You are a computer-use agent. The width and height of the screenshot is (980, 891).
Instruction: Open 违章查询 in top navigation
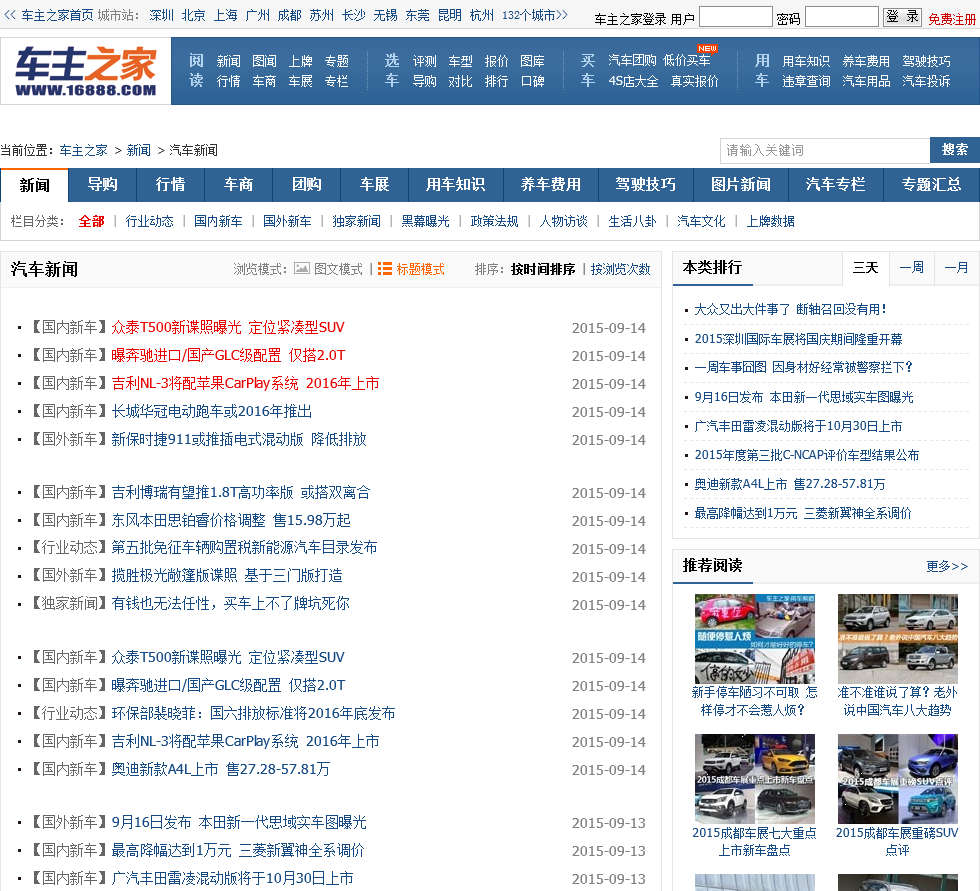pyautogui.click(x=806, y=81)
